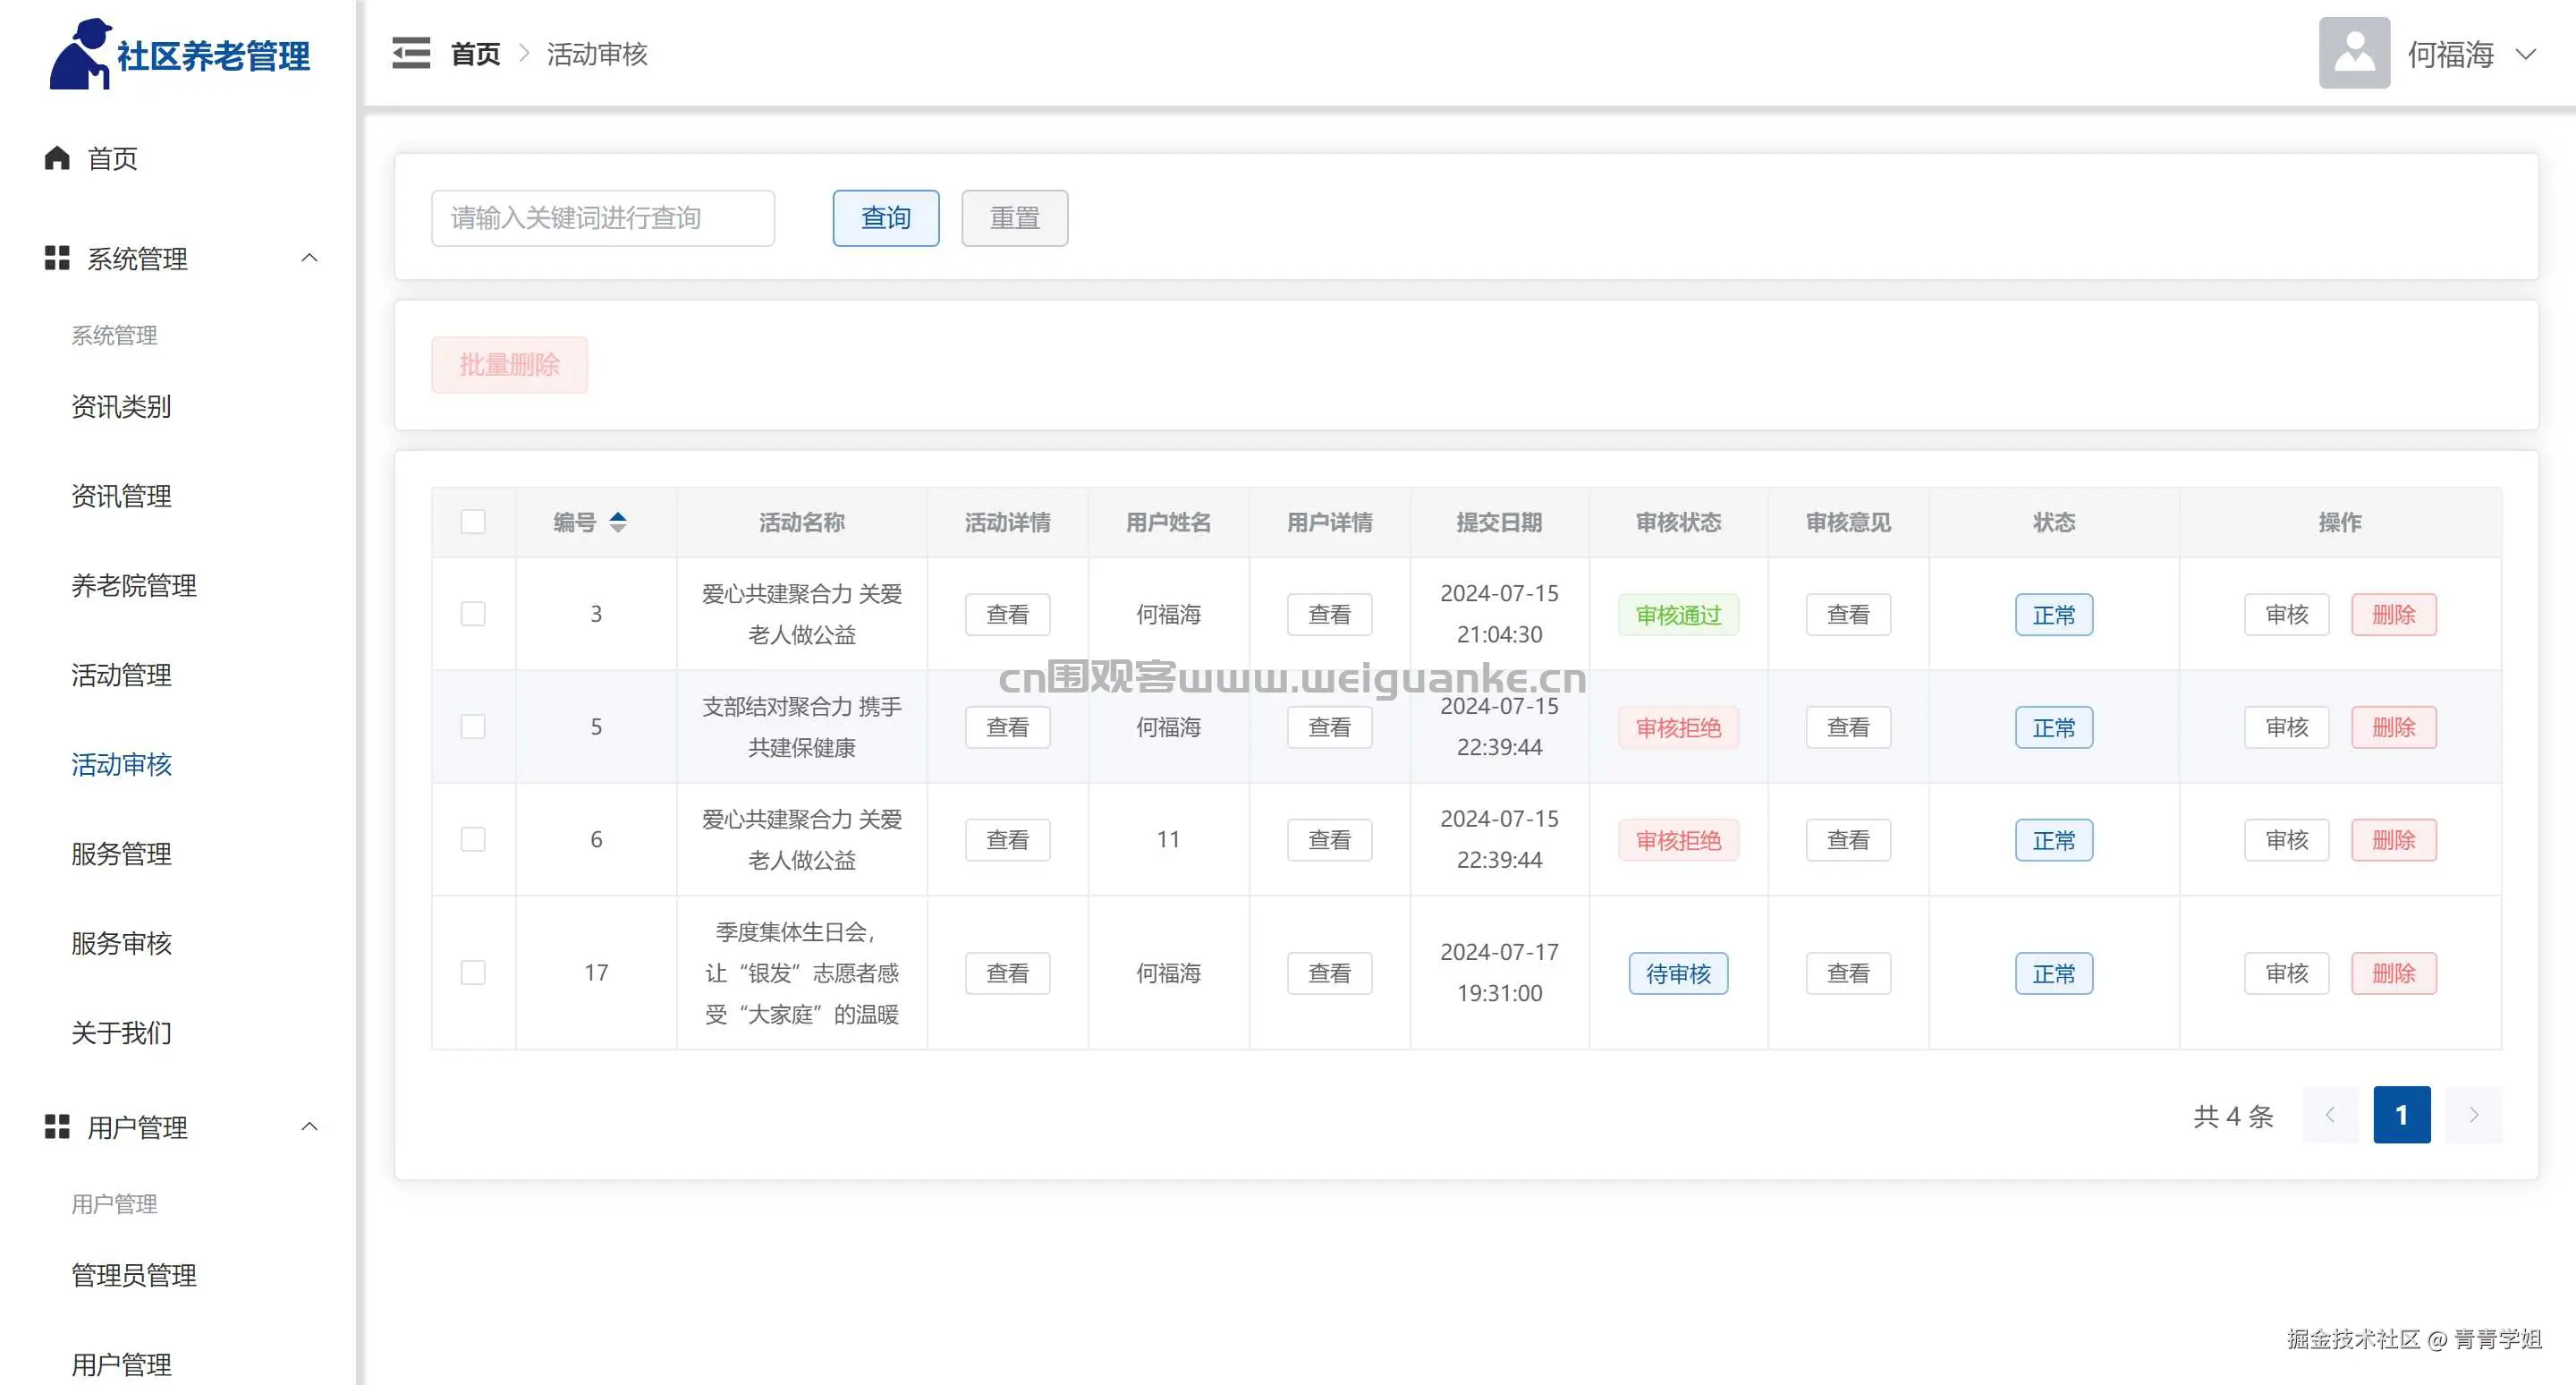Open the 何福海 user dropdown arrow

point(2525,54)
